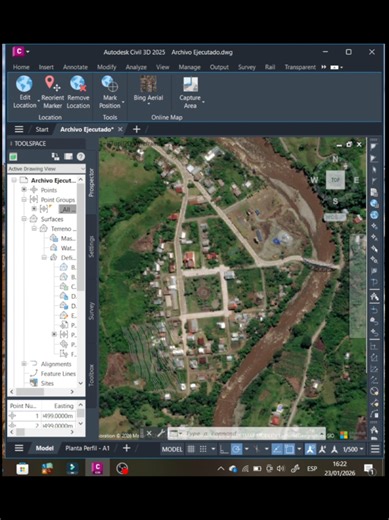Expand the Alignments tree node
The height and width of the screenshot is (520, 389).
[24, 364]
